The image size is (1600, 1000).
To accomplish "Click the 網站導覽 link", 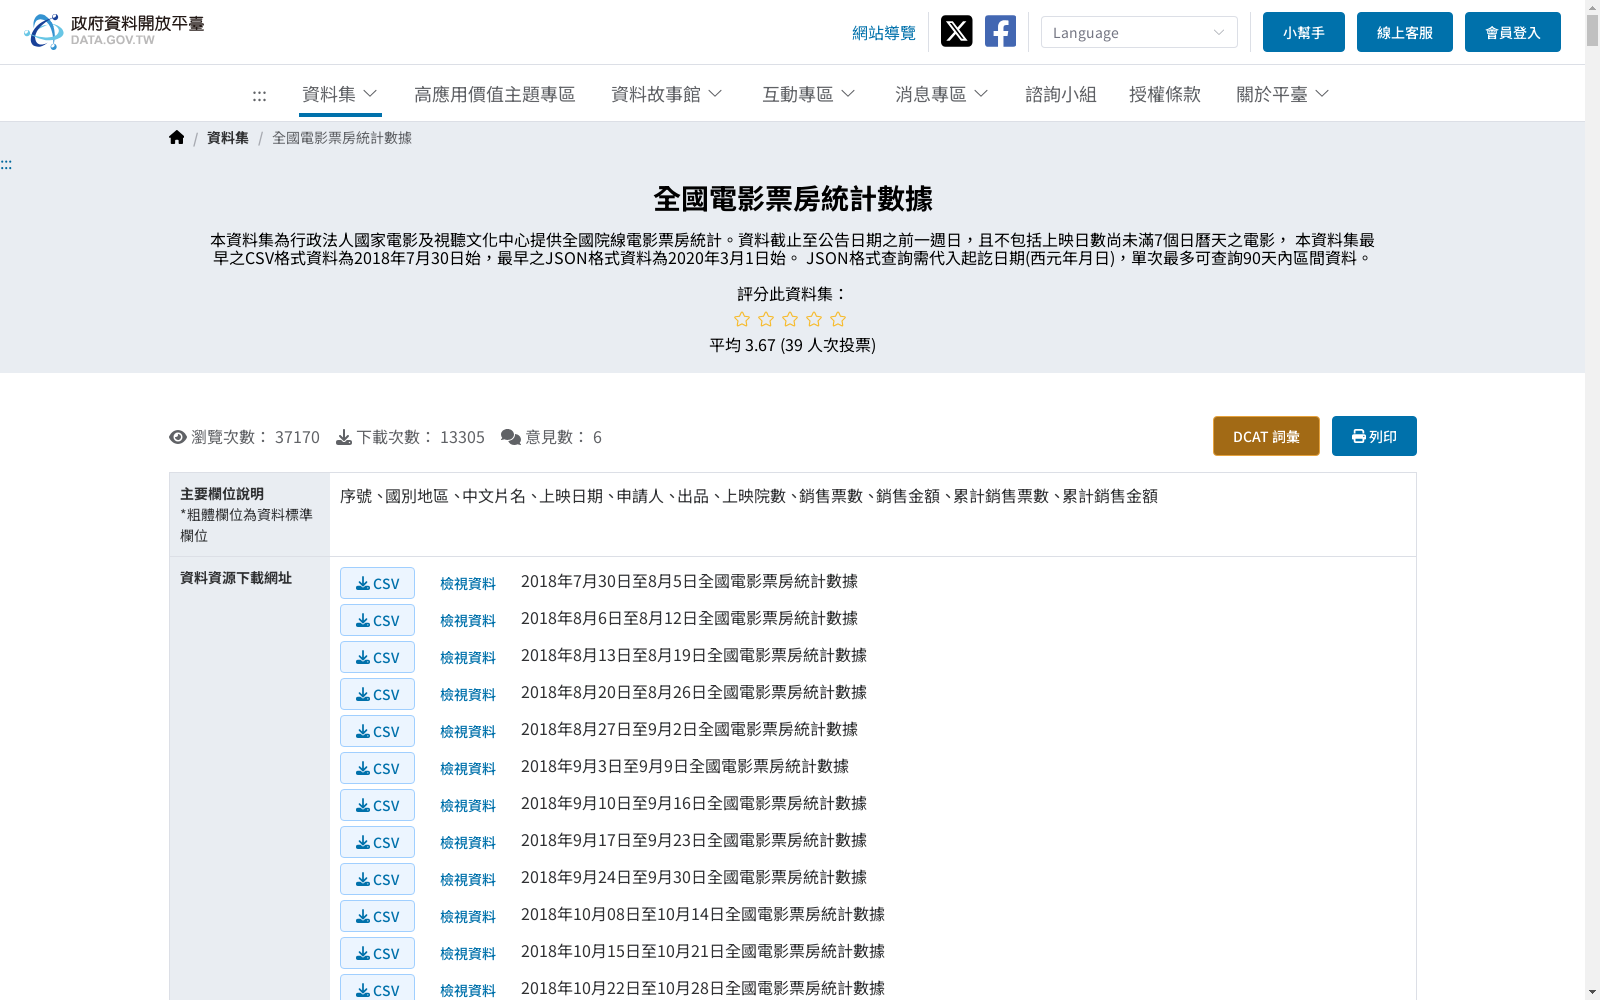I will 884,33.
